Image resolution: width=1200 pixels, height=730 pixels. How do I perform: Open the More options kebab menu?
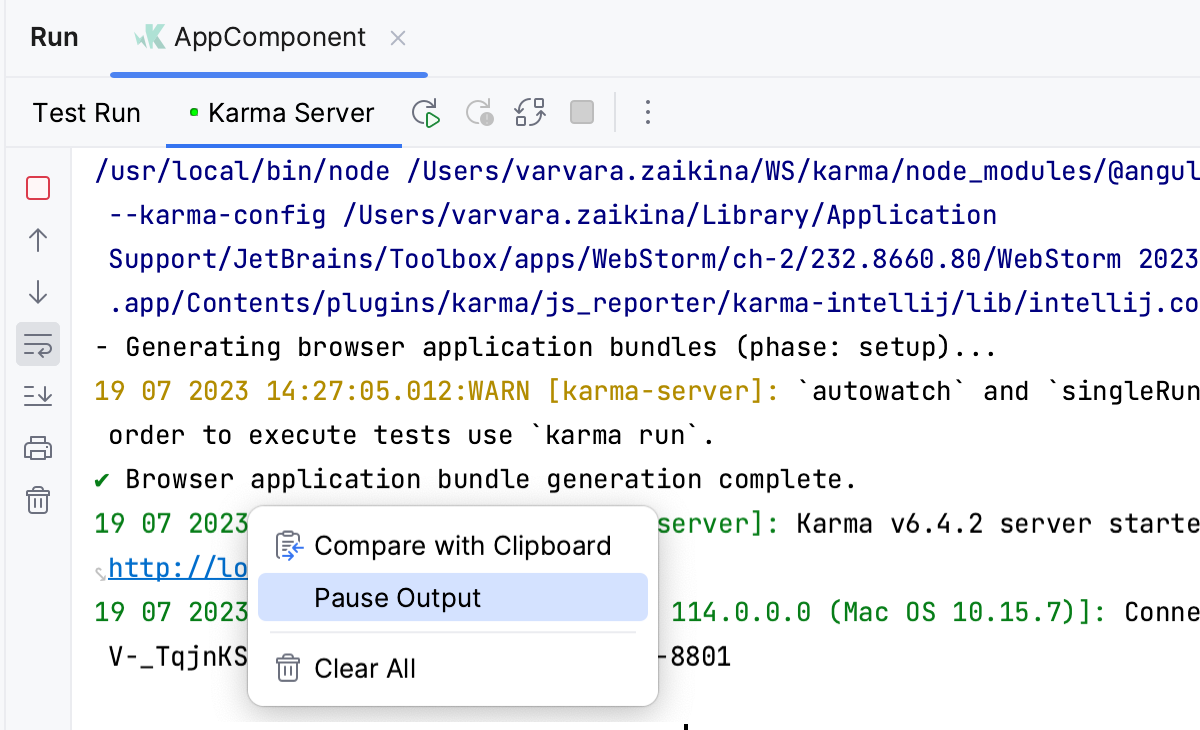point(648,113)
